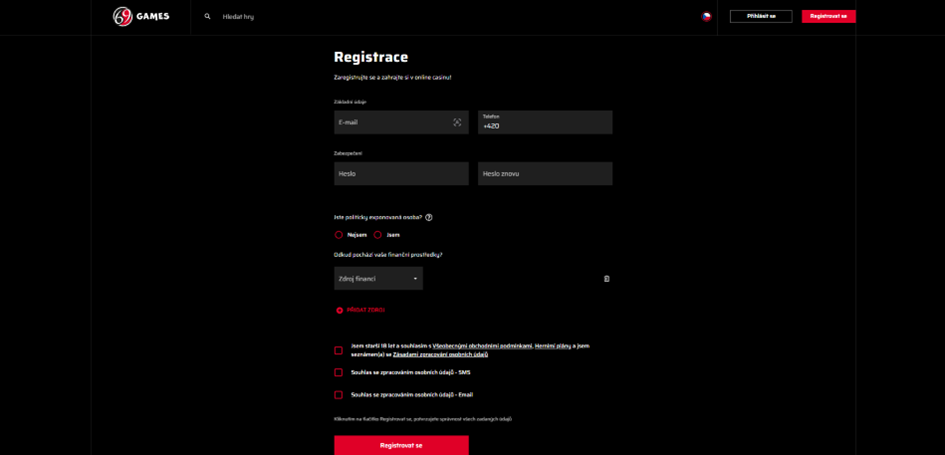Open the Všeobecnými obchodními podmínkami link
This screenshot has width=945, height=455.
[x=483, y=346]
